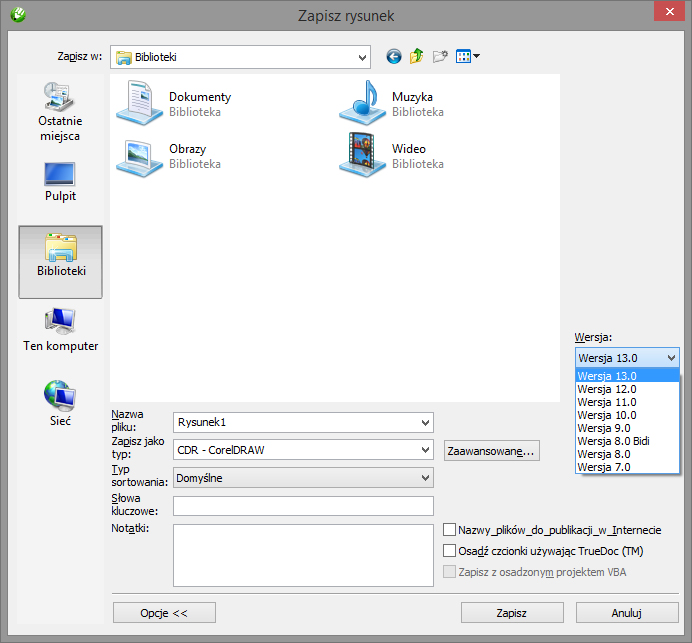Open Sieć network location

tap(60, 404)
